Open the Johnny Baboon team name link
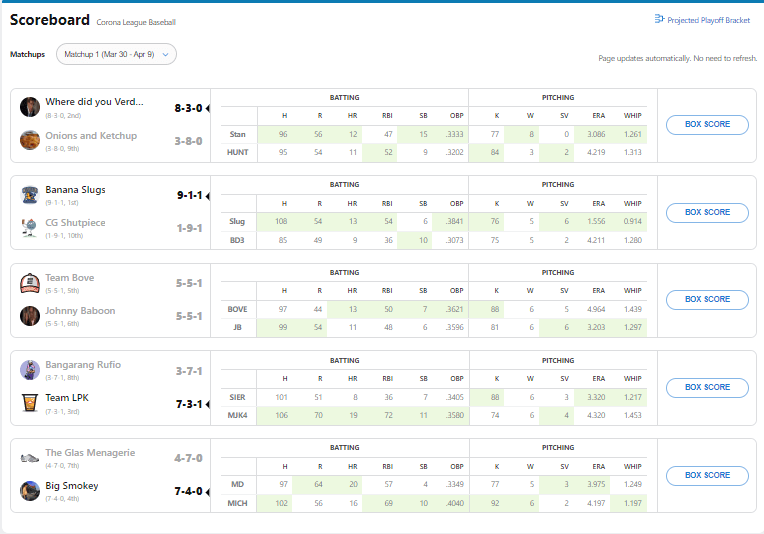 point(80,311)
